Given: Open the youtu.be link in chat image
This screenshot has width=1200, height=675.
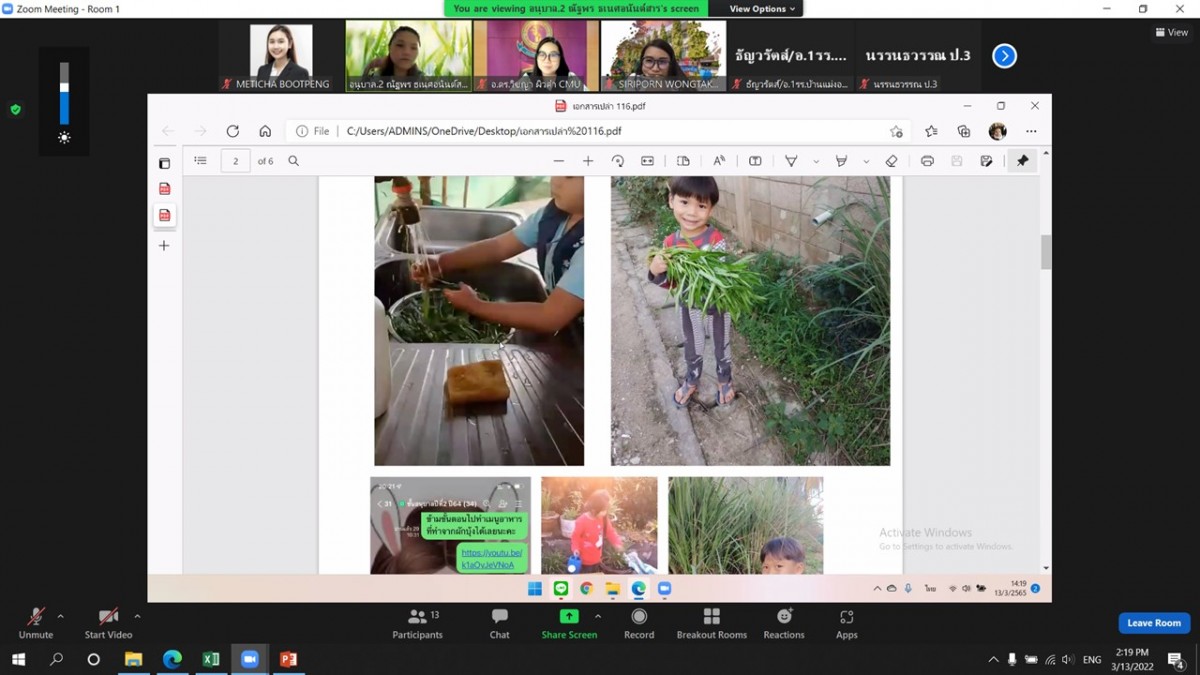Looking at the screenshot, I should (490, 558).
